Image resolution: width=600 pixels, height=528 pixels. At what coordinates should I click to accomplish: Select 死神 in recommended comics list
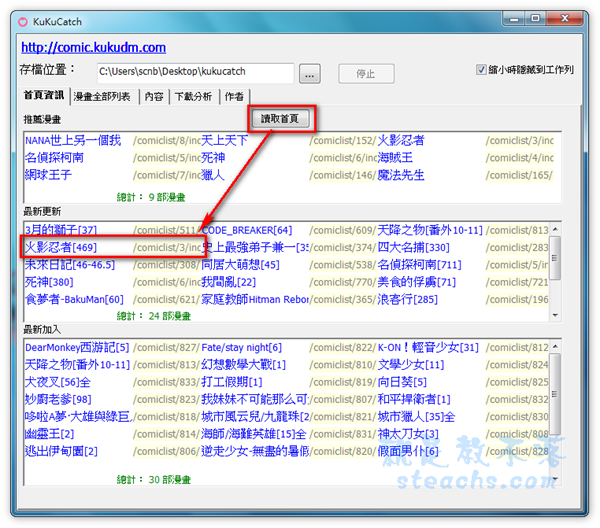pyautogui.click(x=213, y=158)
